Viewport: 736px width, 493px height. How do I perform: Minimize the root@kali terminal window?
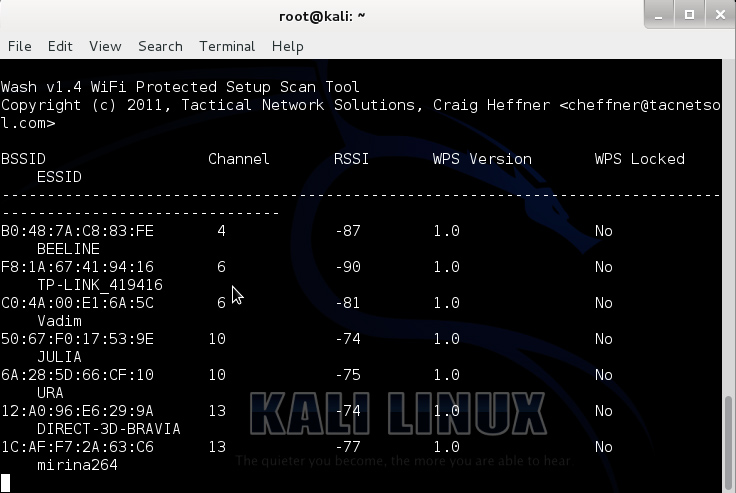659,15
